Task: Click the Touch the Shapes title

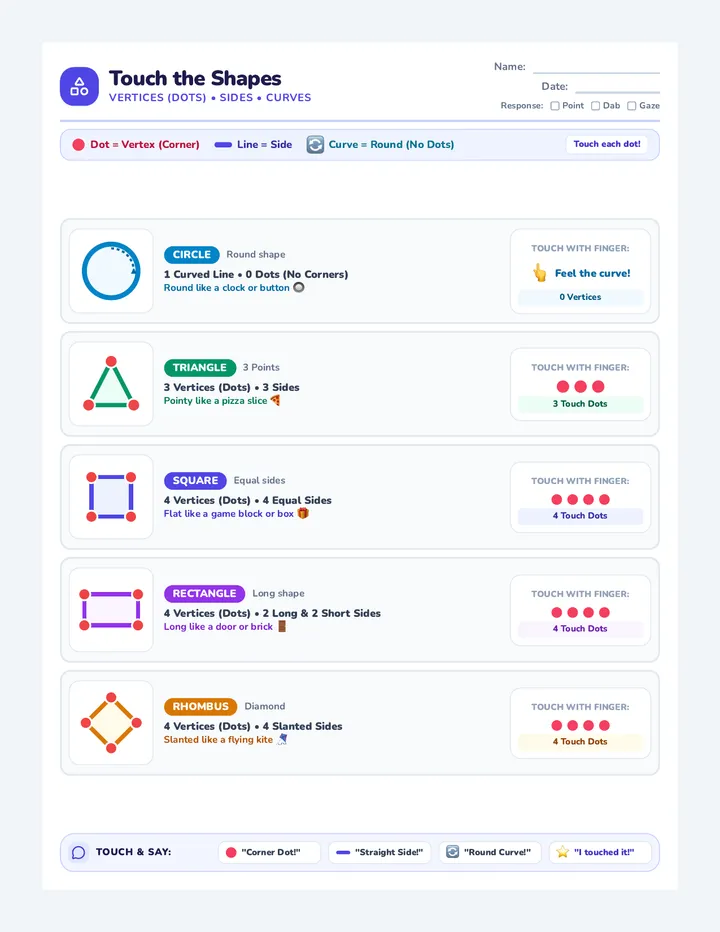Action: [195, 78]
